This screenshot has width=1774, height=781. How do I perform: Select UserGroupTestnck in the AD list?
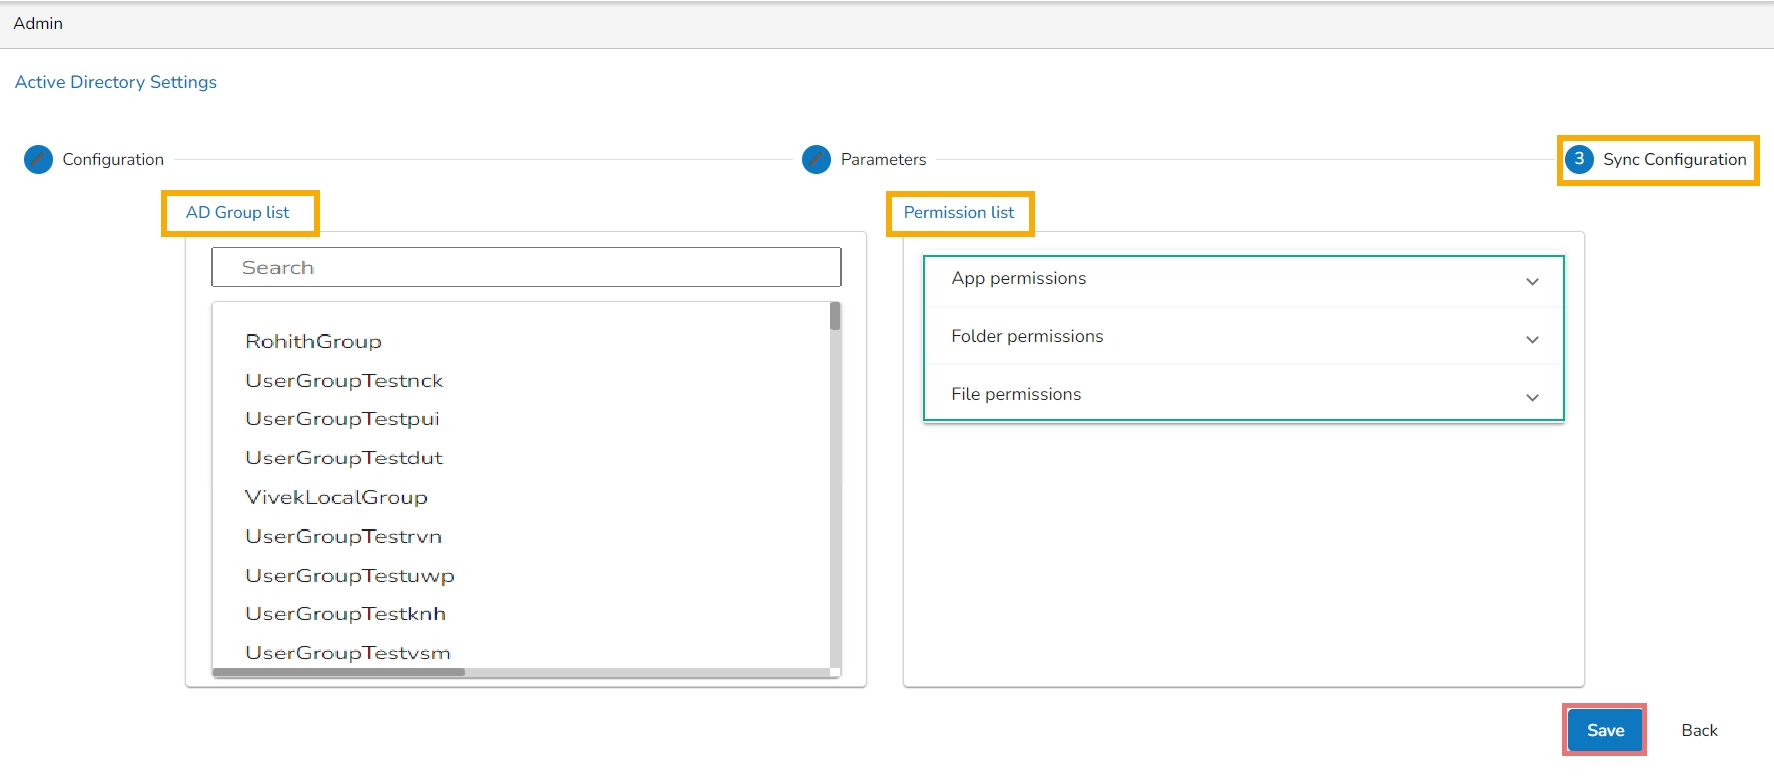[x=344, y=381]
